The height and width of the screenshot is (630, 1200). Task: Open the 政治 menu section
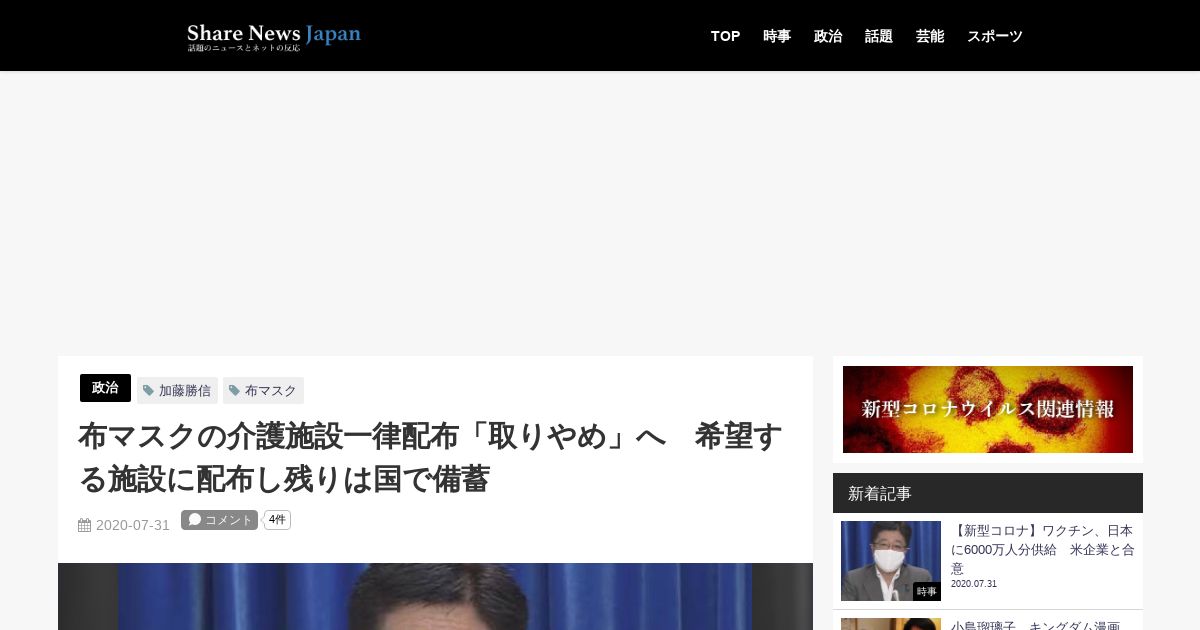[828, 36]
